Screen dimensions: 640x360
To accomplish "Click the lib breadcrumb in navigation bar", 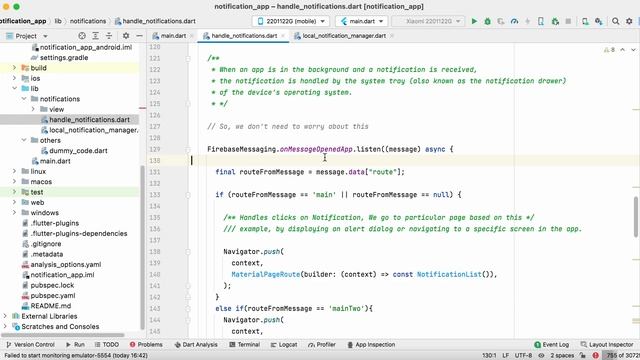I will click(x=58, y=21).
